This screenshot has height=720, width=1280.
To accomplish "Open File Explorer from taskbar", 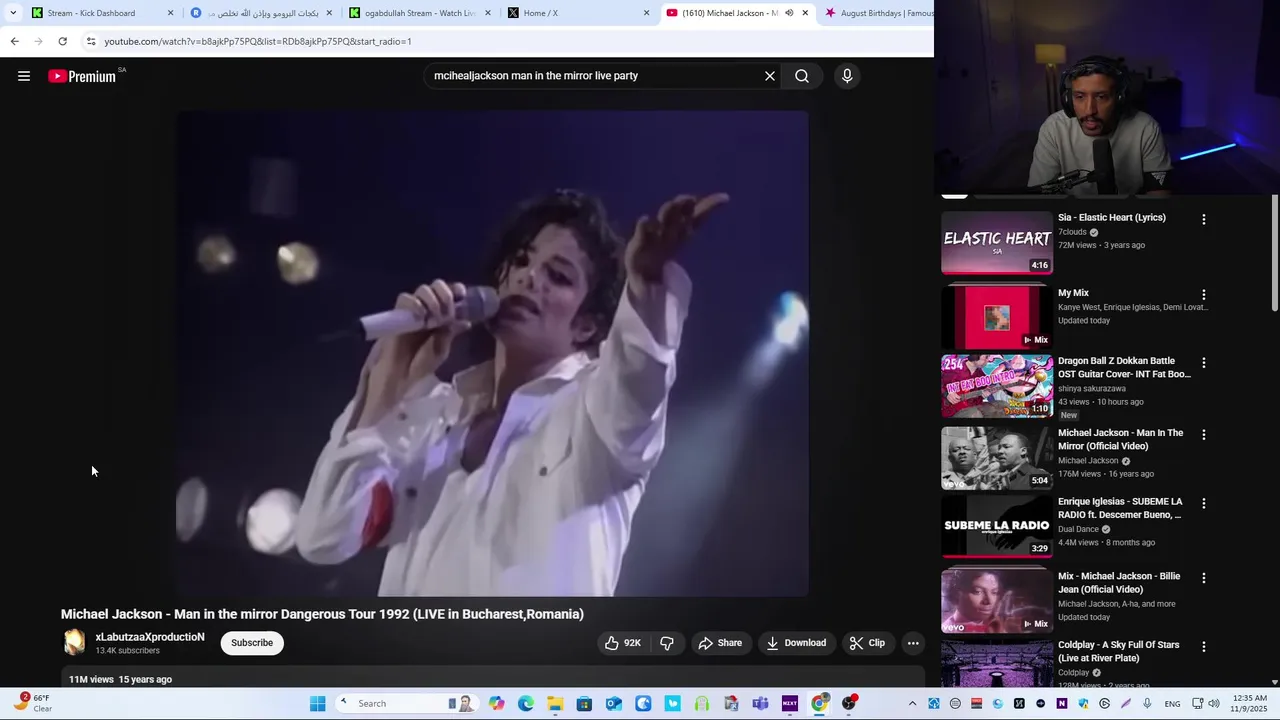I will (x=555, y=704).
